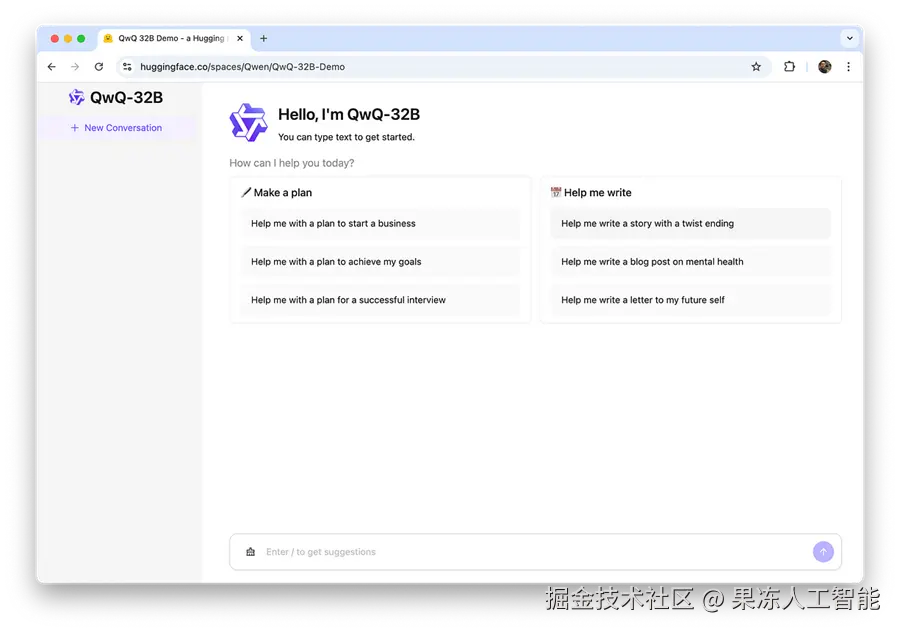Click 'How can I help you today?' text
The height and width of the screenshot is (632, 900).
click(x=292, y=163)
